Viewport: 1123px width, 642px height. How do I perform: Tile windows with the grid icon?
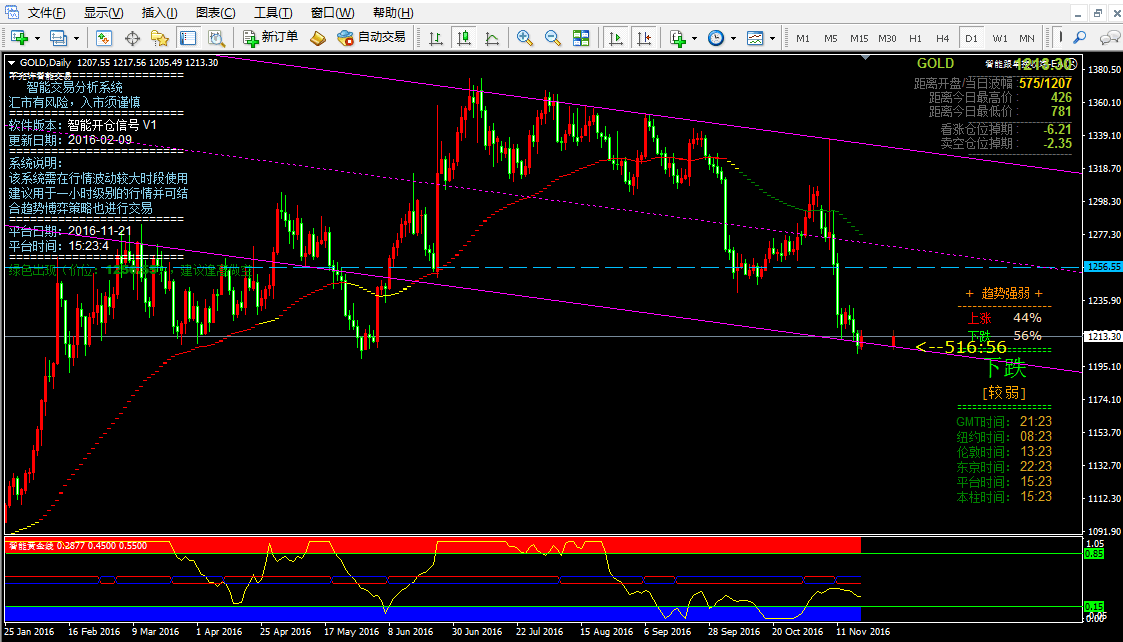[581, 38]
